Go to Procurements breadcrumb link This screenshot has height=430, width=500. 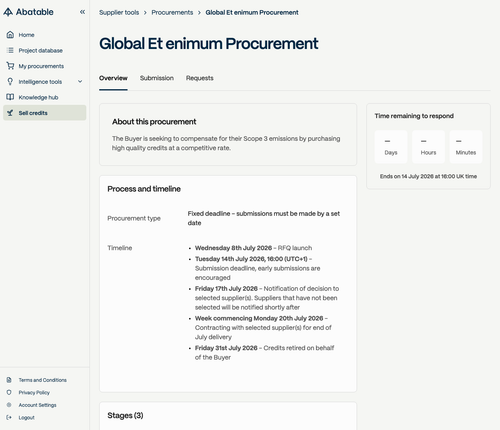(172, 12)
